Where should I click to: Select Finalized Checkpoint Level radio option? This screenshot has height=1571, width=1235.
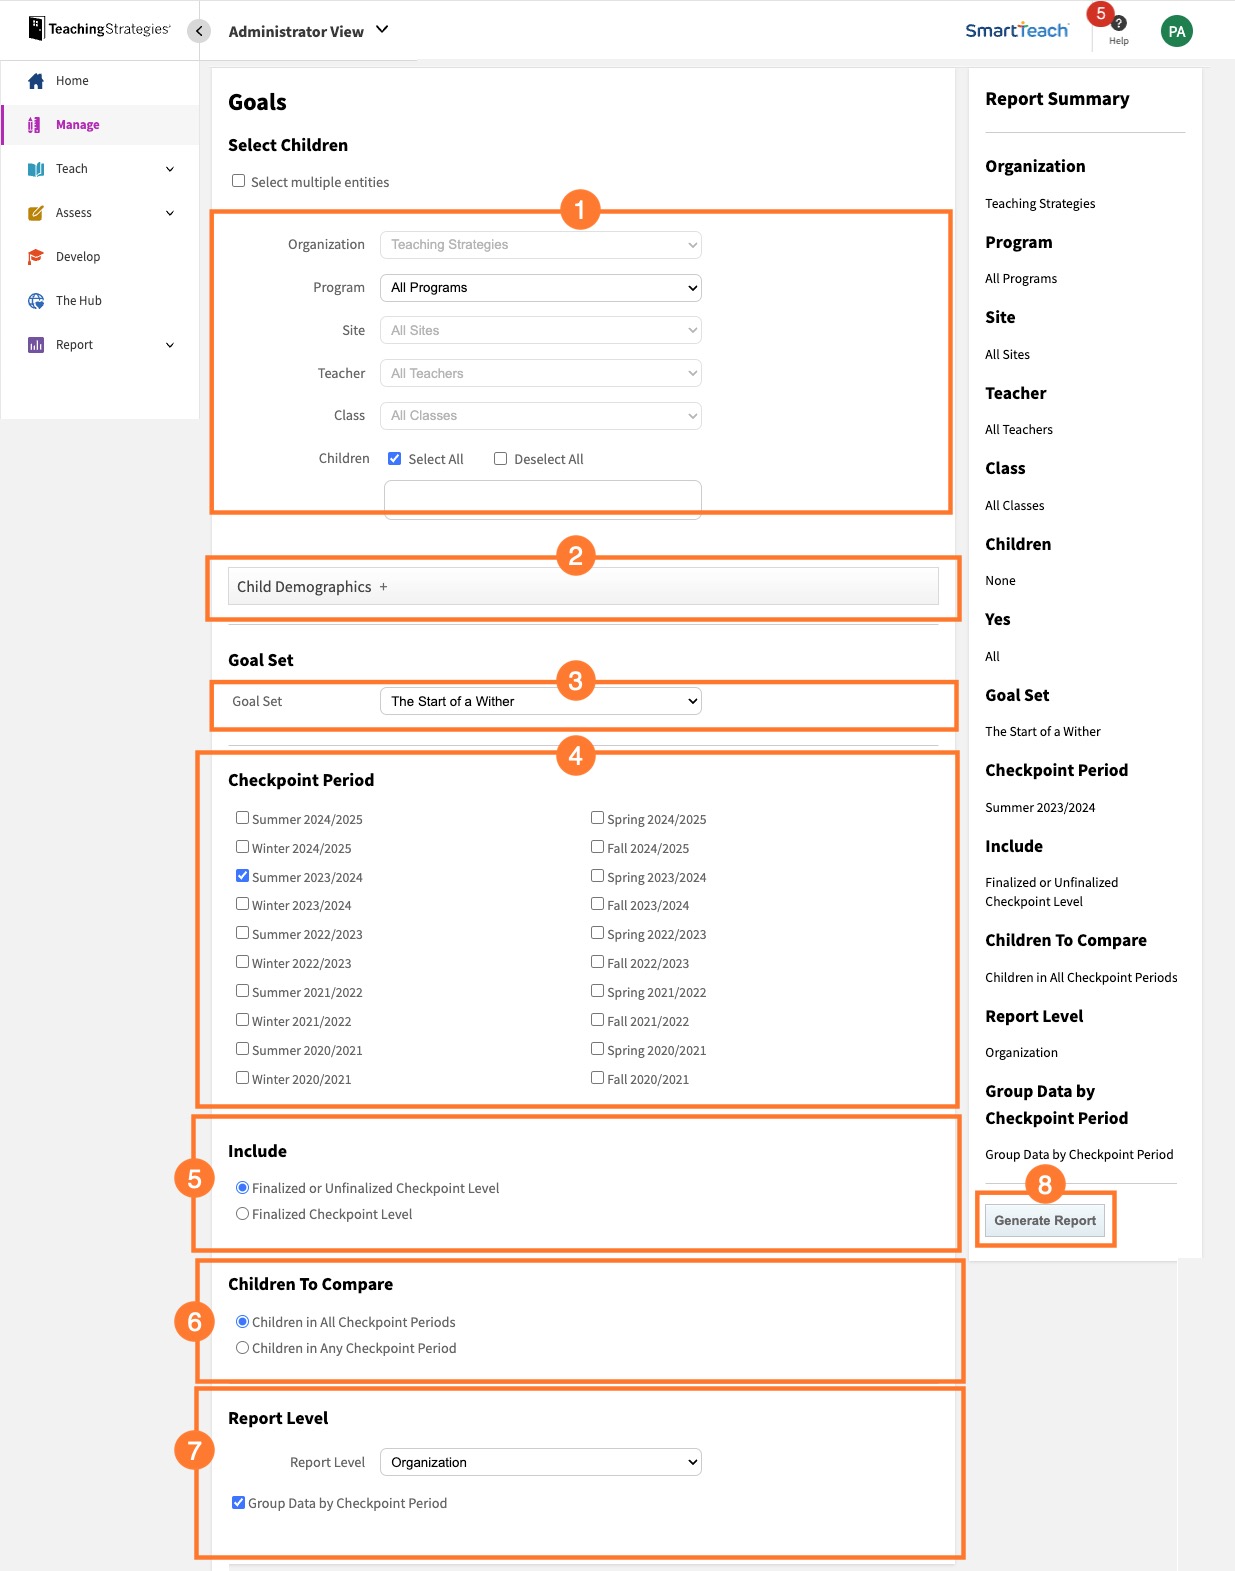tap(242, 1214)
